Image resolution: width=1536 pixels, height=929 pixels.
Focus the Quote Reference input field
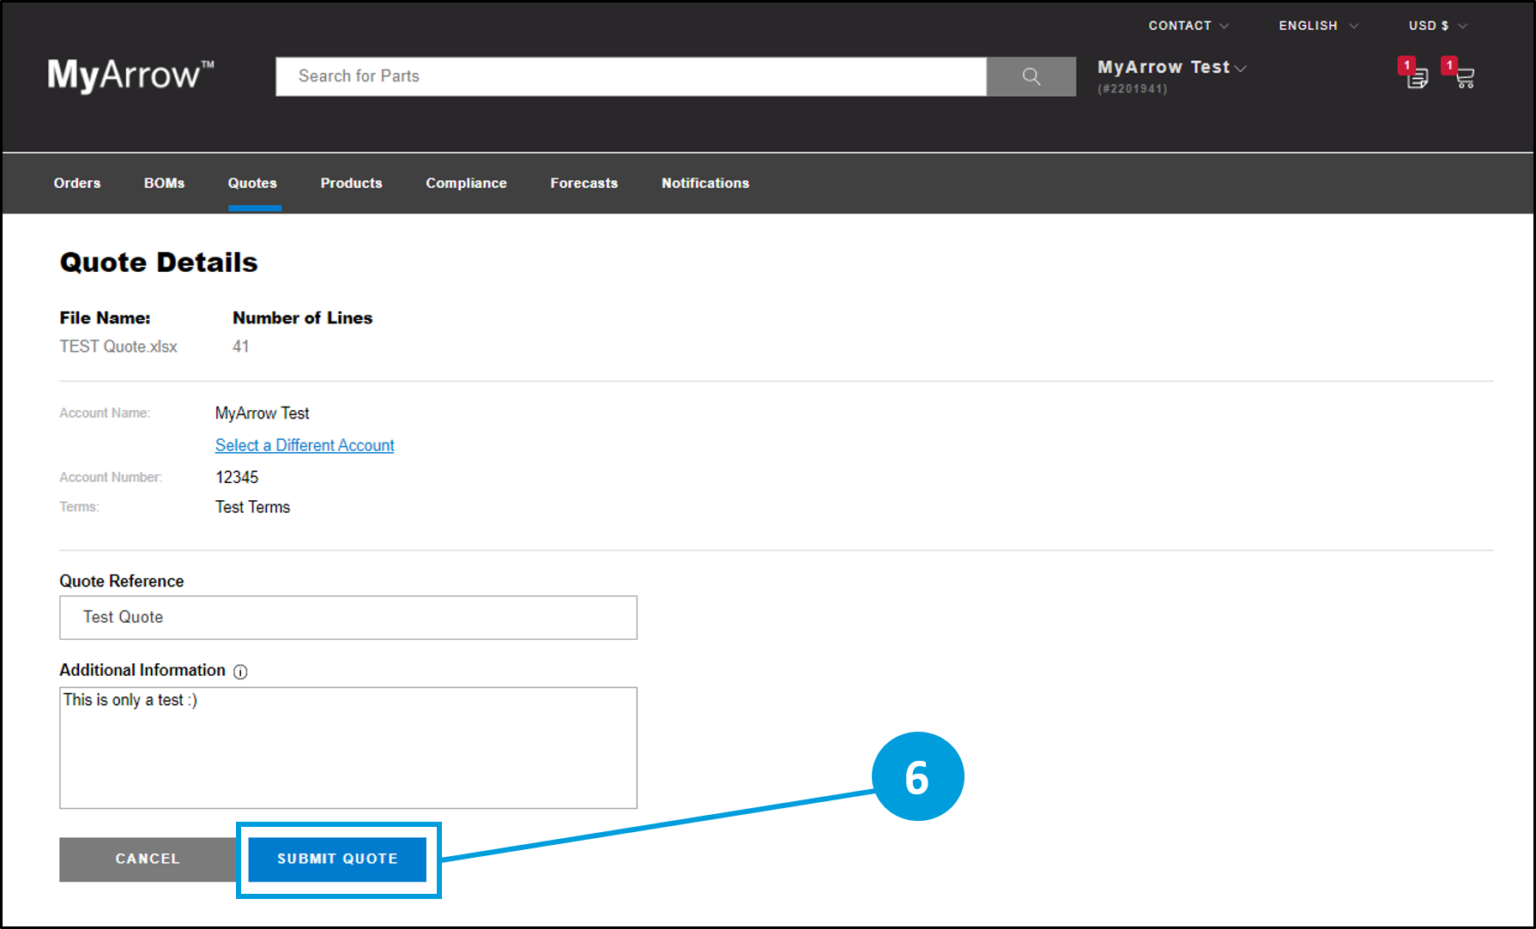pos(348,617)
